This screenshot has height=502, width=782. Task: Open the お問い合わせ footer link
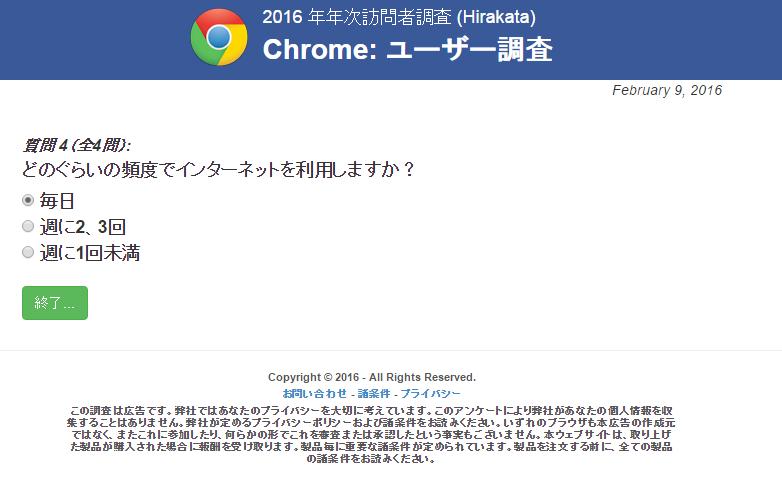click(x=315, y=394)
